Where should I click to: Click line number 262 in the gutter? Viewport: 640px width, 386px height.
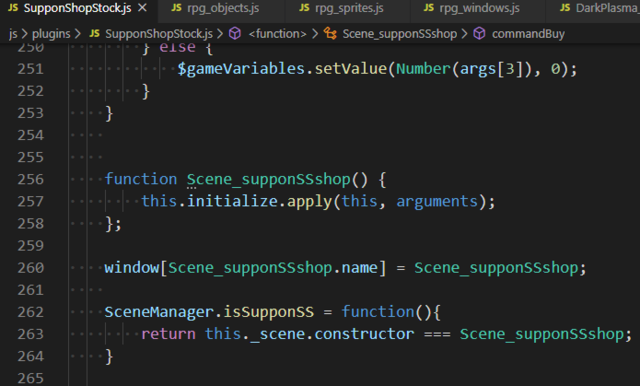click(x=30, y=312)
